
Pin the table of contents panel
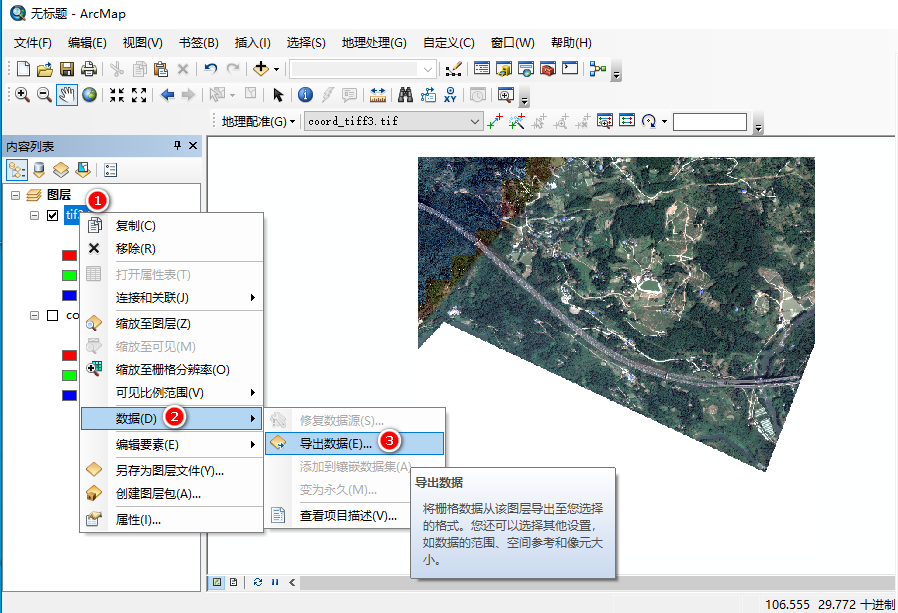[x=177, y=146]
